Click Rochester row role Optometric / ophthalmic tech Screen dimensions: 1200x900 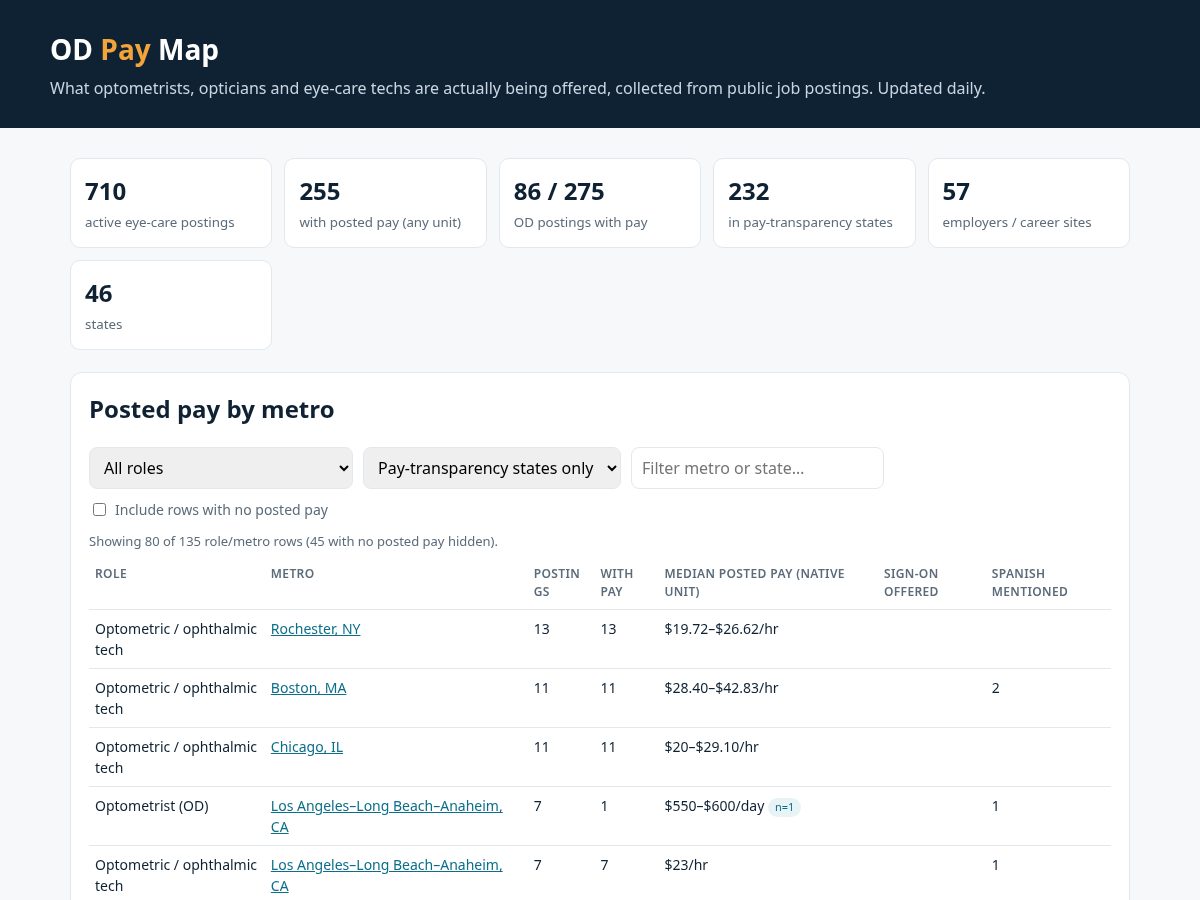click(176, 639)
